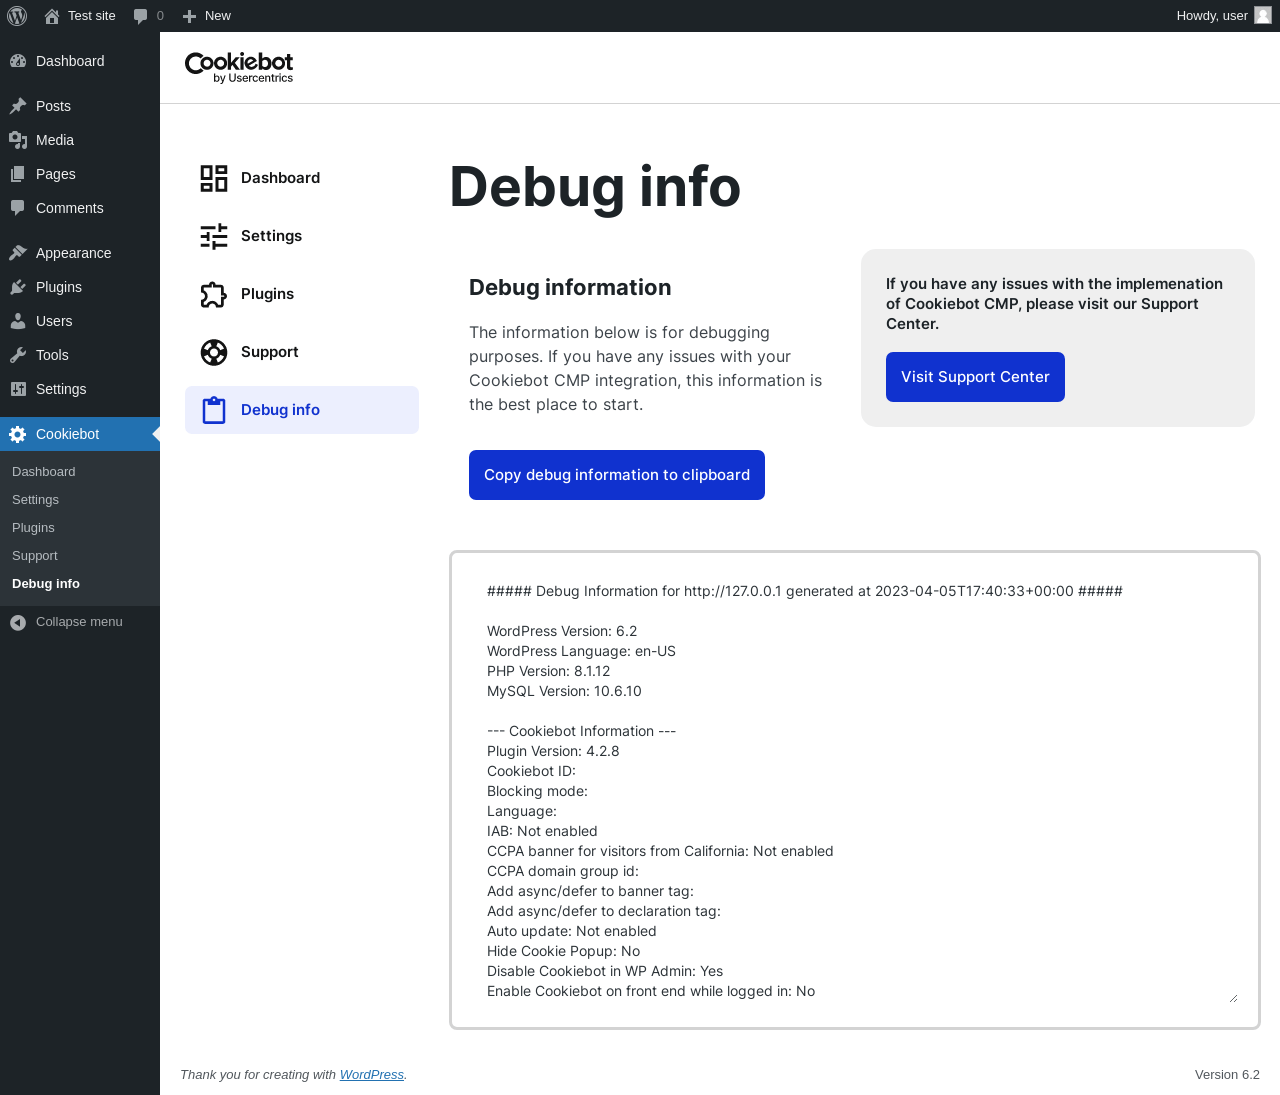Click New label in admin bar
Viewport: 1280px width, 1095px height.
coord(218,16)
